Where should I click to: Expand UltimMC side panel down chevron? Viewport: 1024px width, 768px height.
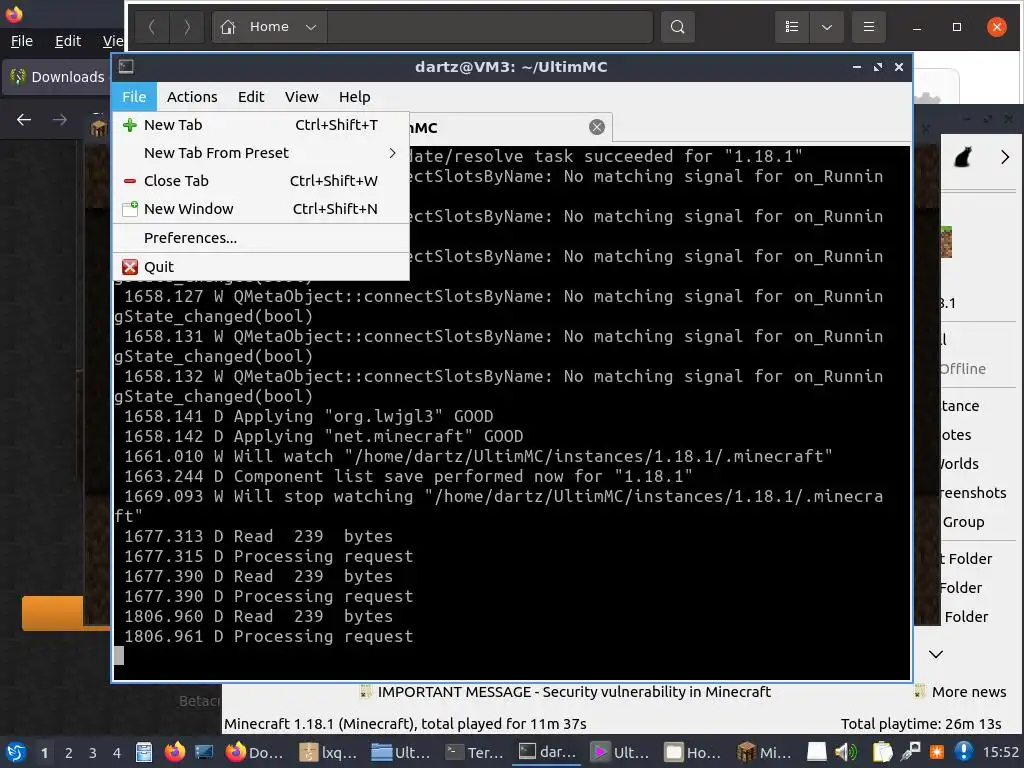tap(936, 654)
